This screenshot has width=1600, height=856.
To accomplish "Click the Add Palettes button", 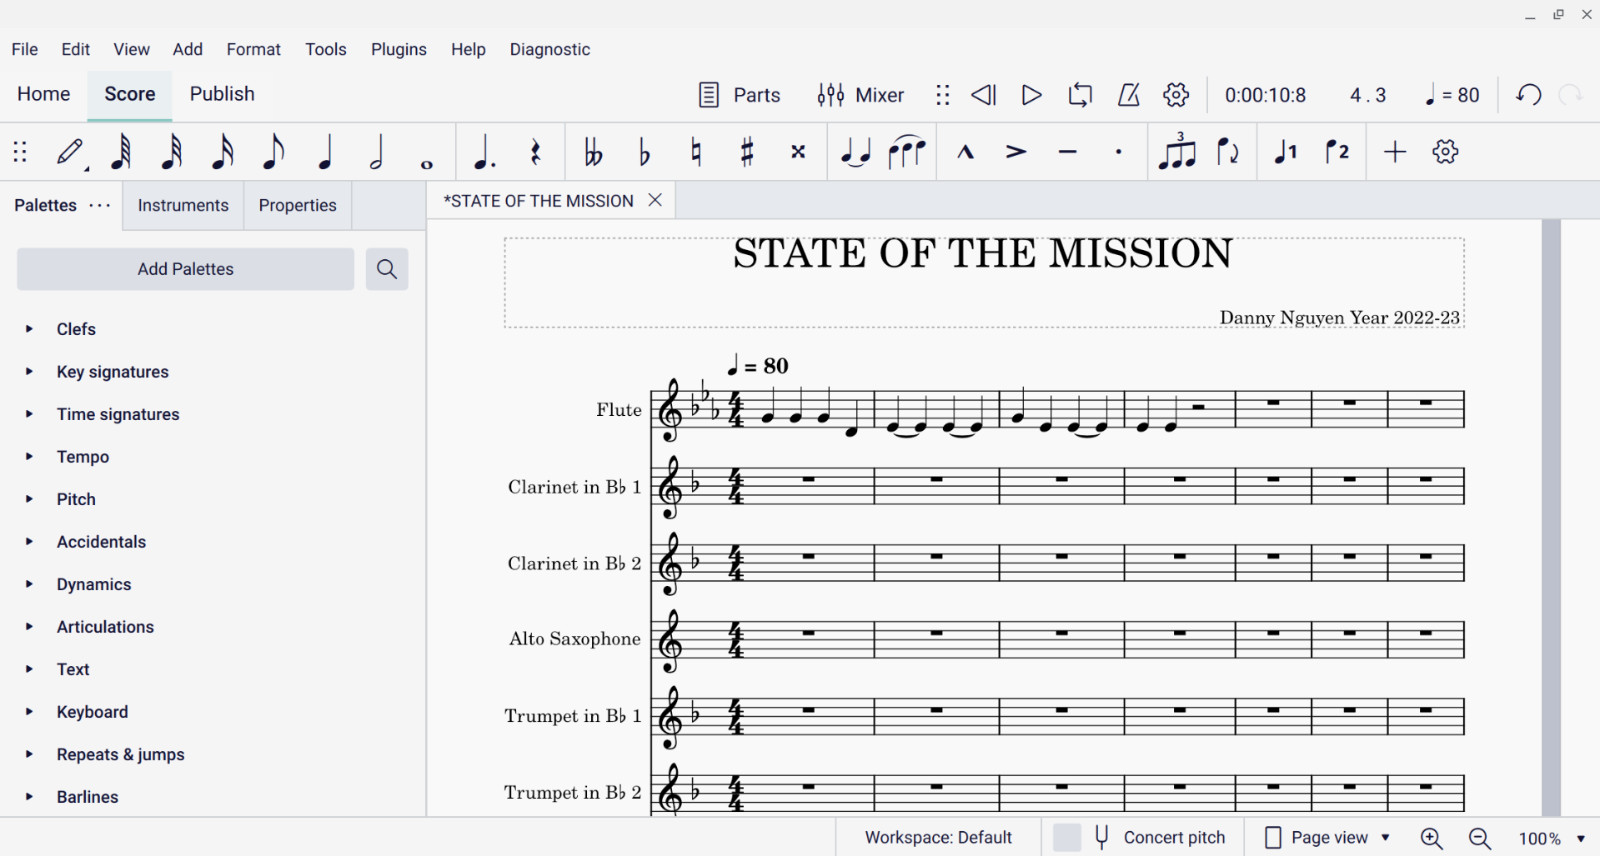I will (x=185, y=269).
